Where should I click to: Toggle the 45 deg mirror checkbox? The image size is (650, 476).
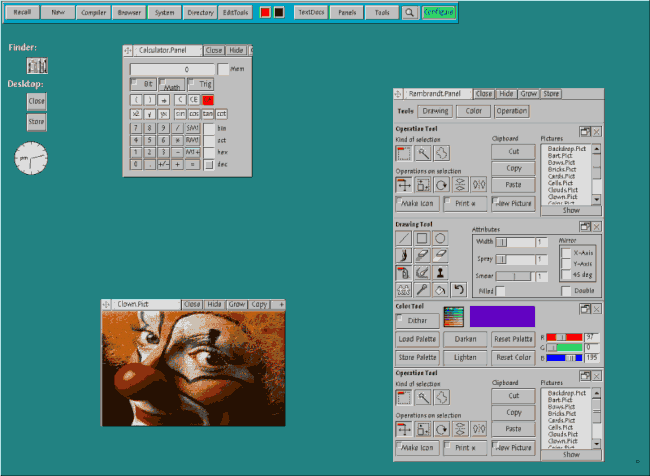tap(566, 274)
